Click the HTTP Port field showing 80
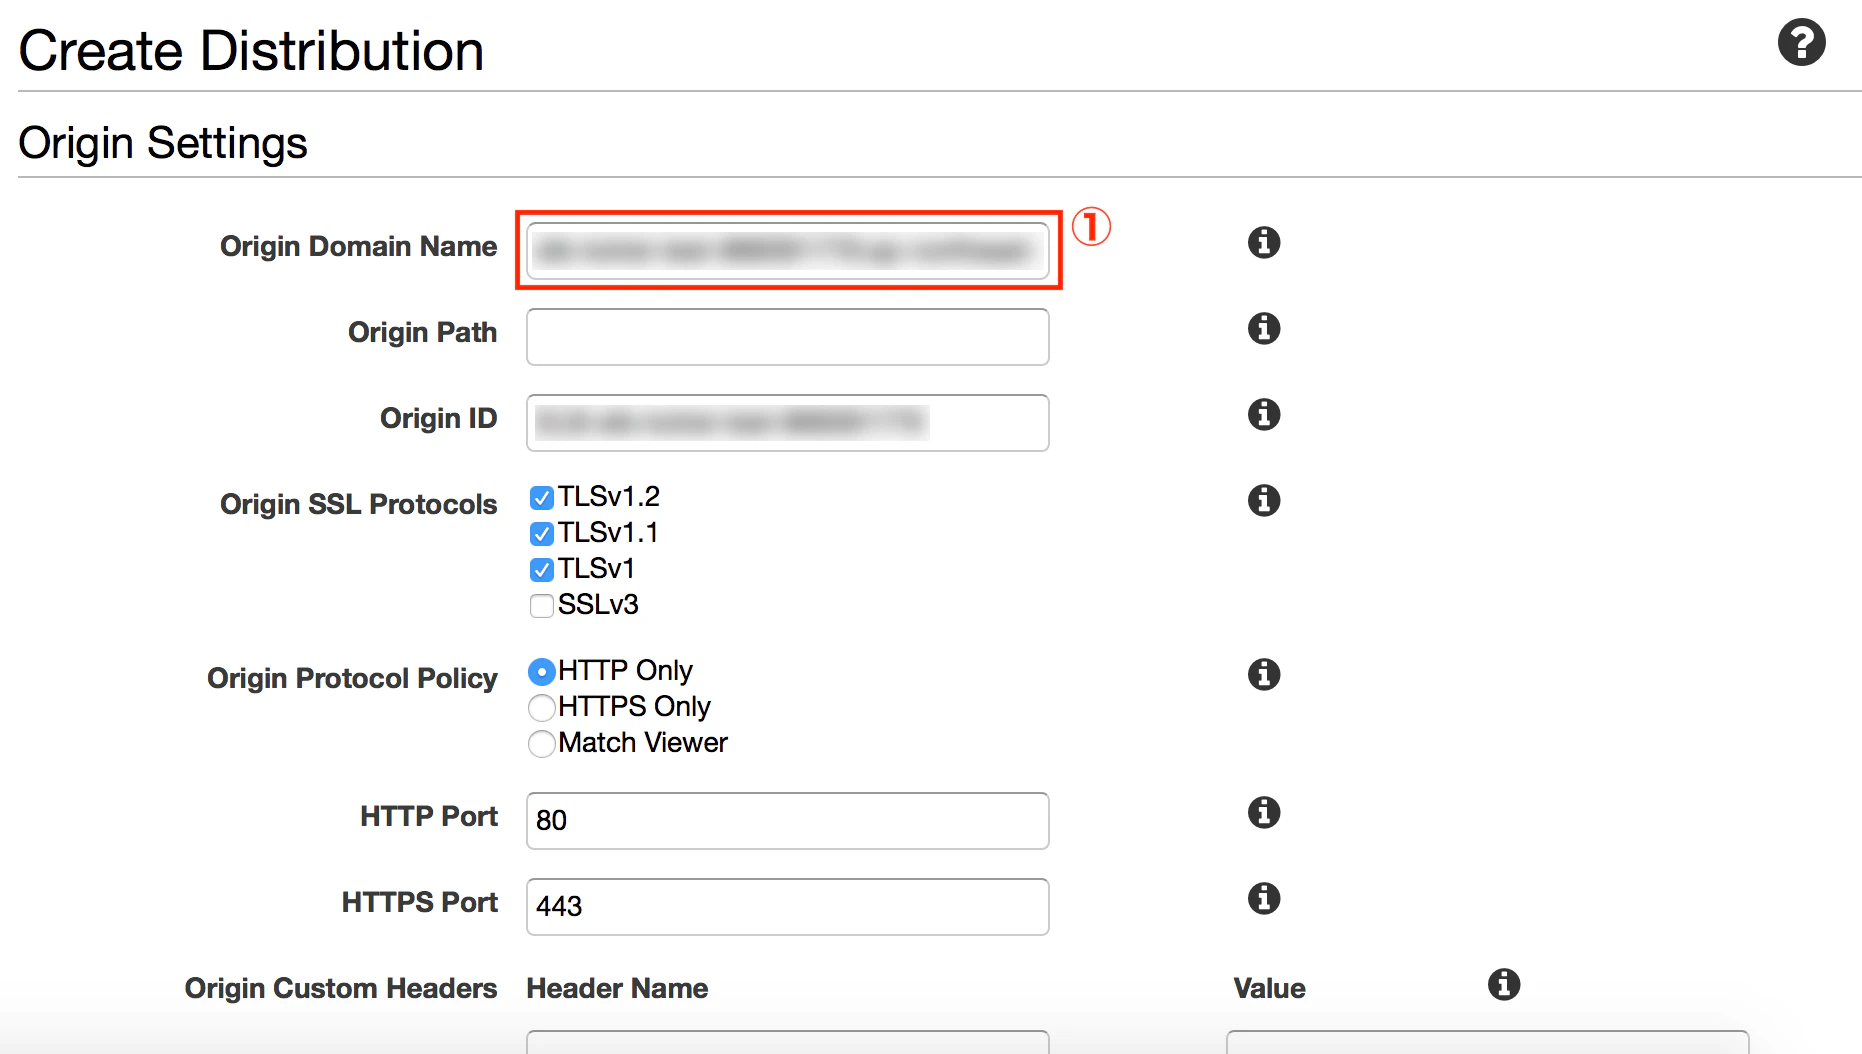This screenshot has width=1862, height=1054. [788, 821]
